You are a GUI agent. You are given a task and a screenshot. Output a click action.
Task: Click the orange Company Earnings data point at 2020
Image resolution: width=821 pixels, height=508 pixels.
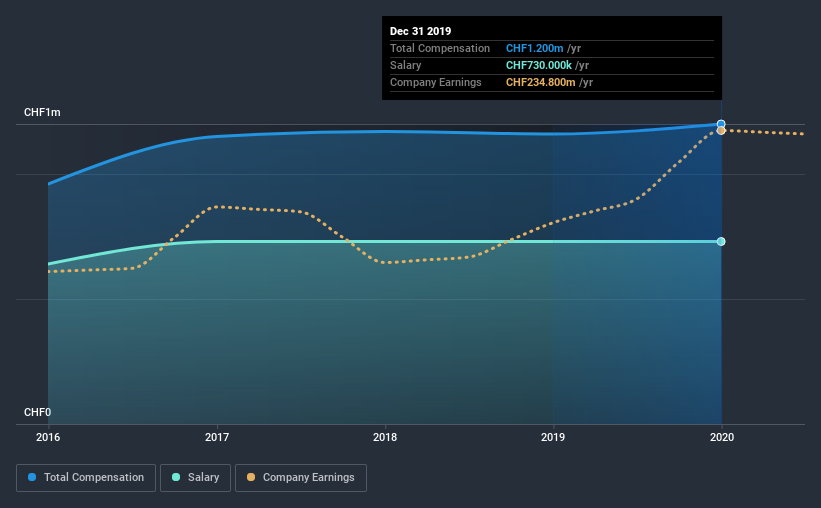(721, 130)
